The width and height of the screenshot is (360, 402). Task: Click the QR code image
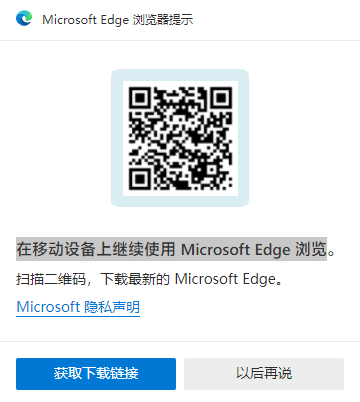coord(180,138)
